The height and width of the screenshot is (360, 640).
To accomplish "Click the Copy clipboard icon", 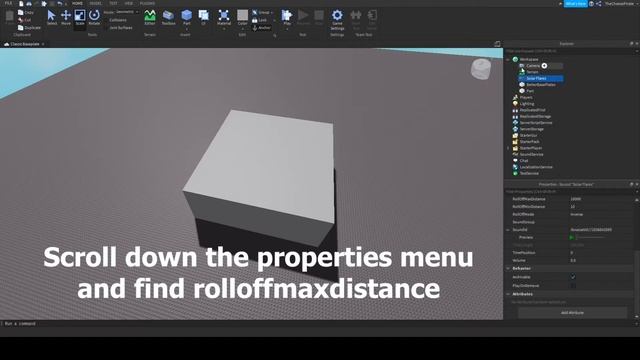I will coord(21,13).
